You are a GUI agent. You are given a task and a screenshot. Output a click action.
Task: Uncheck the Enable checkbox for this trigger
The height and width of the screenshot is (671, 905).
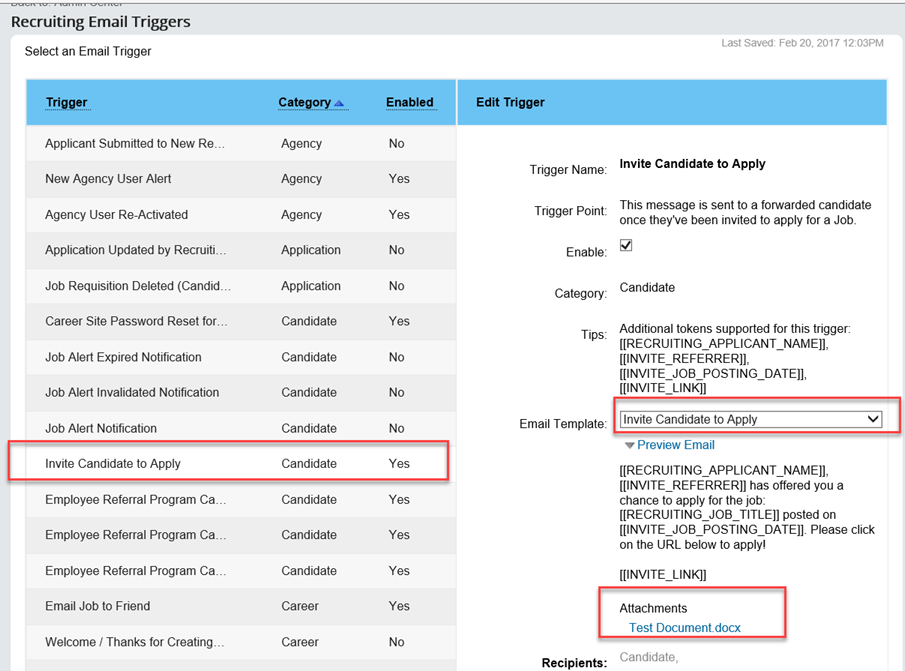click(x=626, y=245)
